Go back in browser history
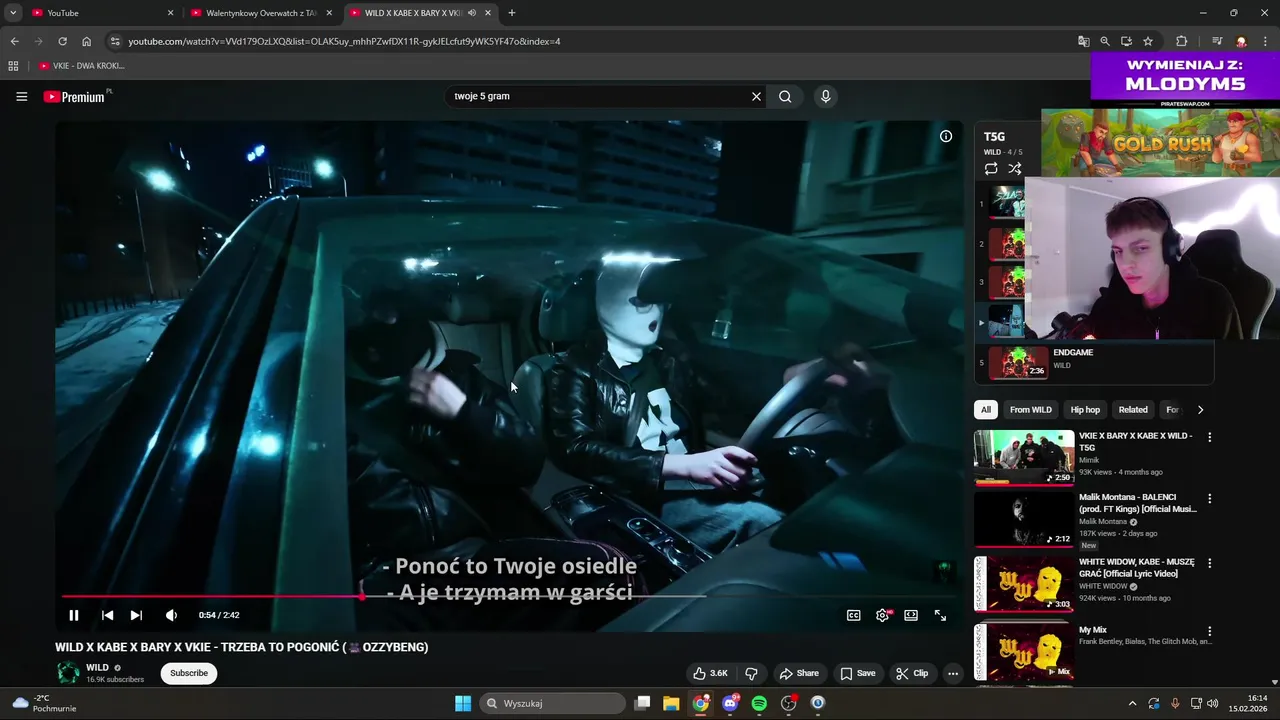This screenshot has height=720, width=1280. 14,41
